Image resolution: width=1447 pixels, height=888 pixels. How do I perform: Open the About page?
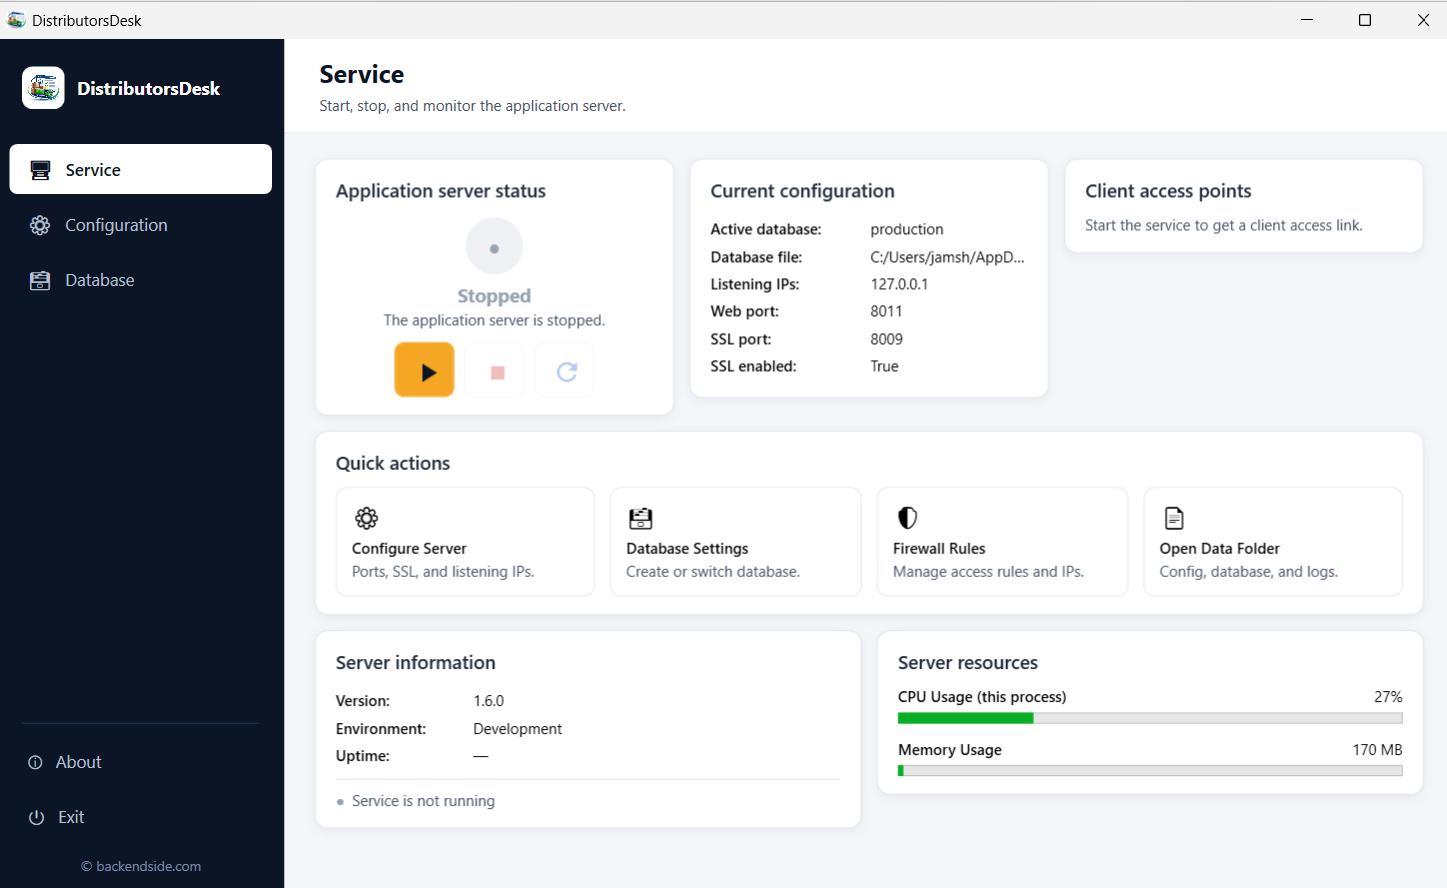pyautogui.click(x=141, y=762)
